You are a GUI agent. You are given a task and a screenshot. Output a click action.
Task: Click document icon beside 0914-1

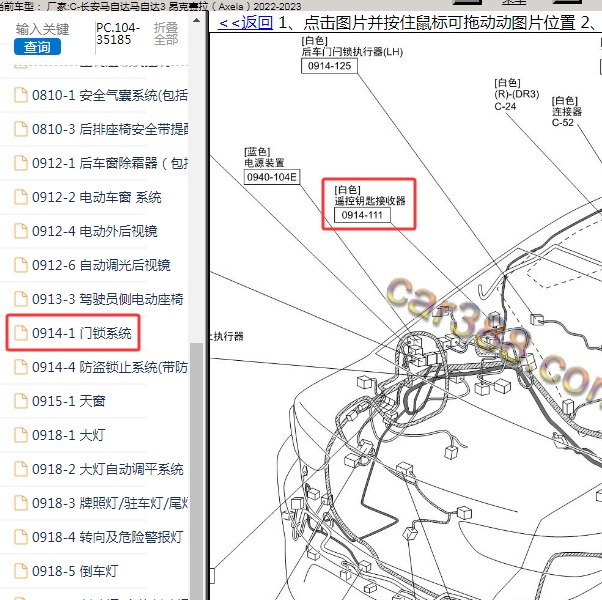click(21, 333)
